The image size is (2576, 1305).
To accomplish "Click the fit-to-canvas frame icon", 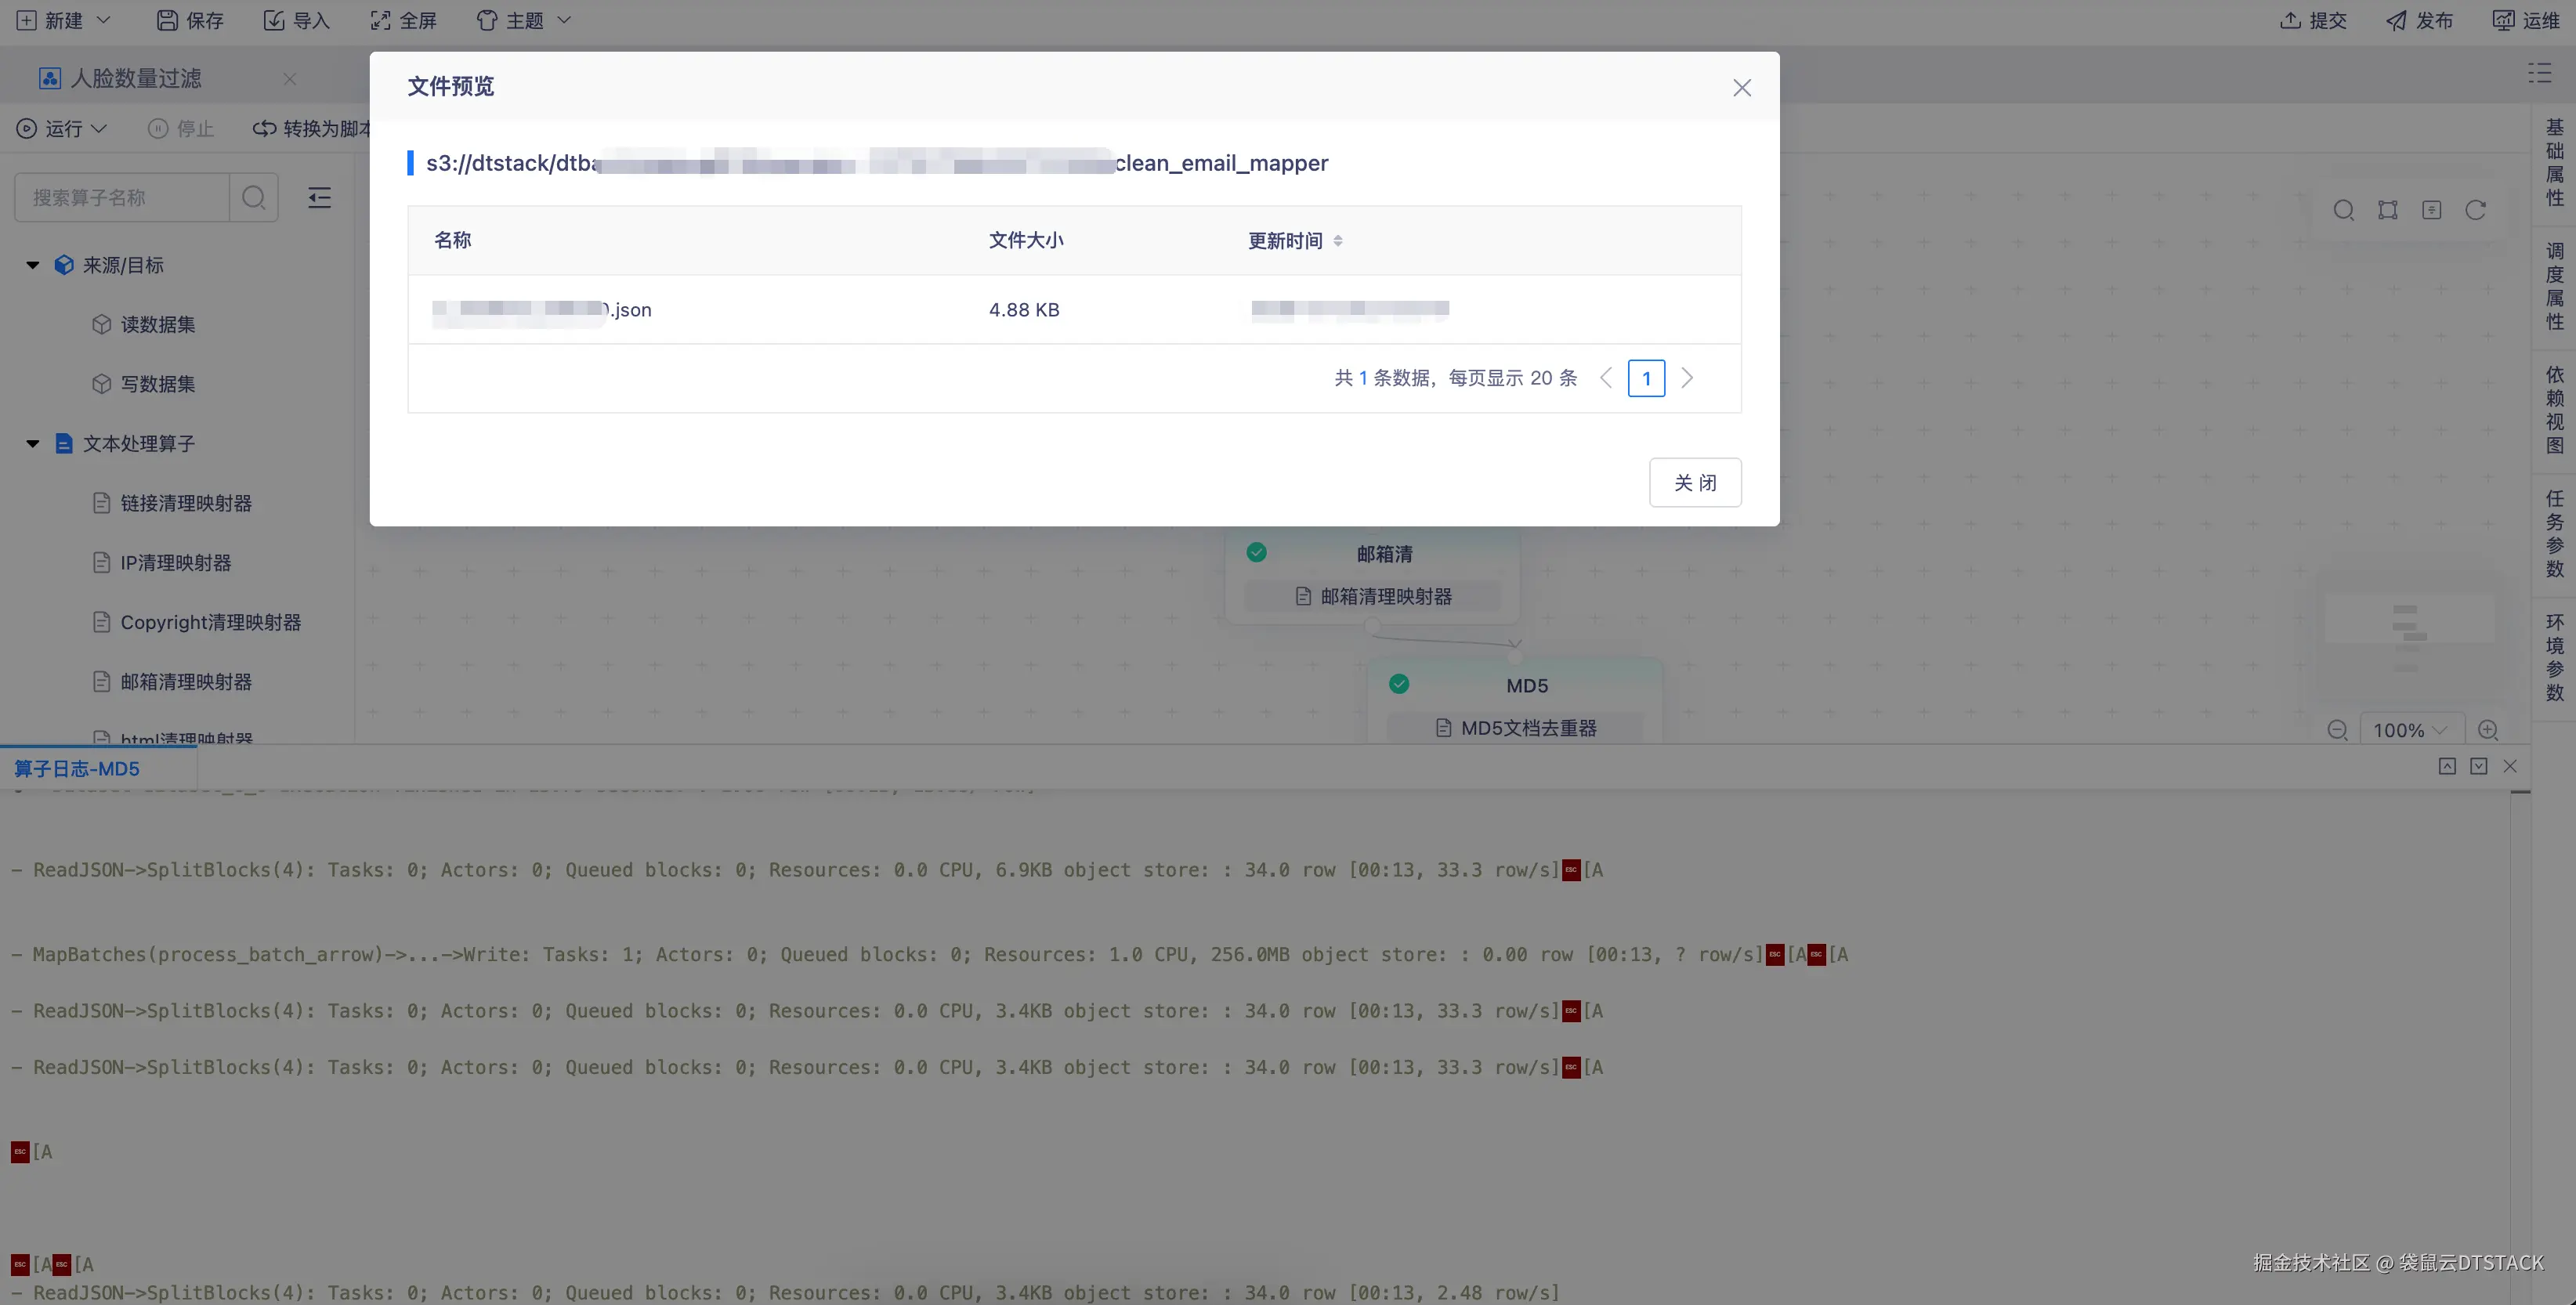I will (x=2387, y=210).
